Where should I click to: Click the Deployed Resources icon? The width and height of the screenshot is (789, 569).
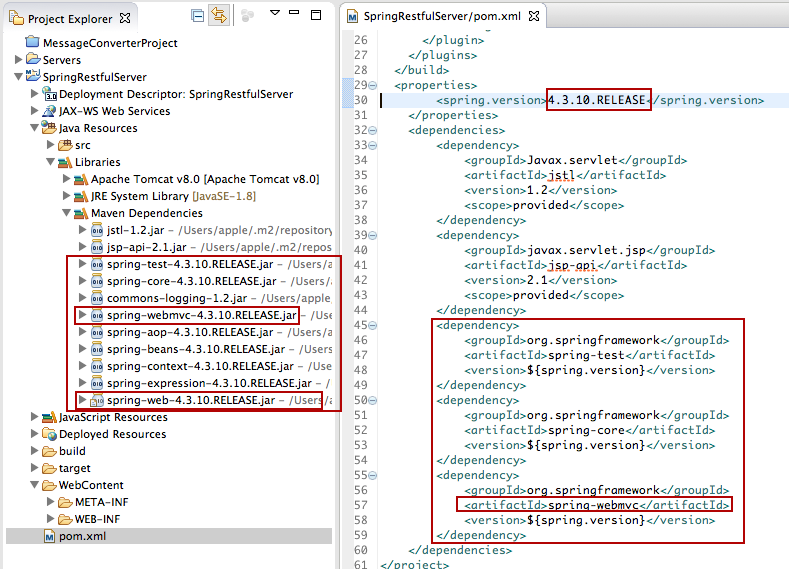[x=49, y=434]
